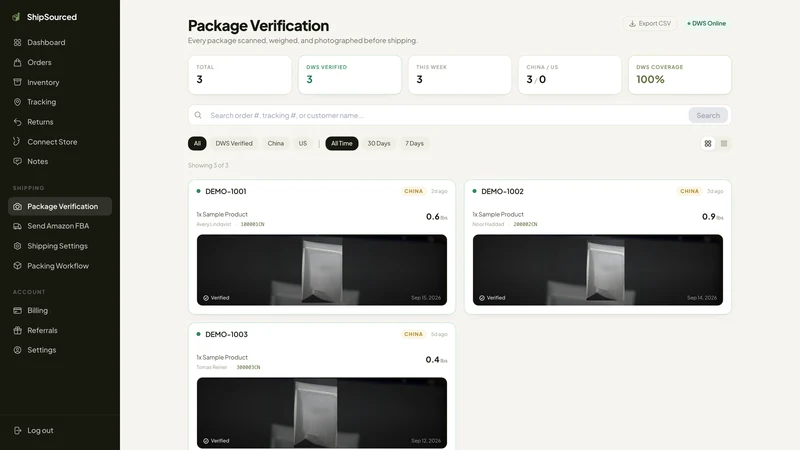Click Export CSV button
The width and height of the screenshot is (800, 450).
pos(649,23)
